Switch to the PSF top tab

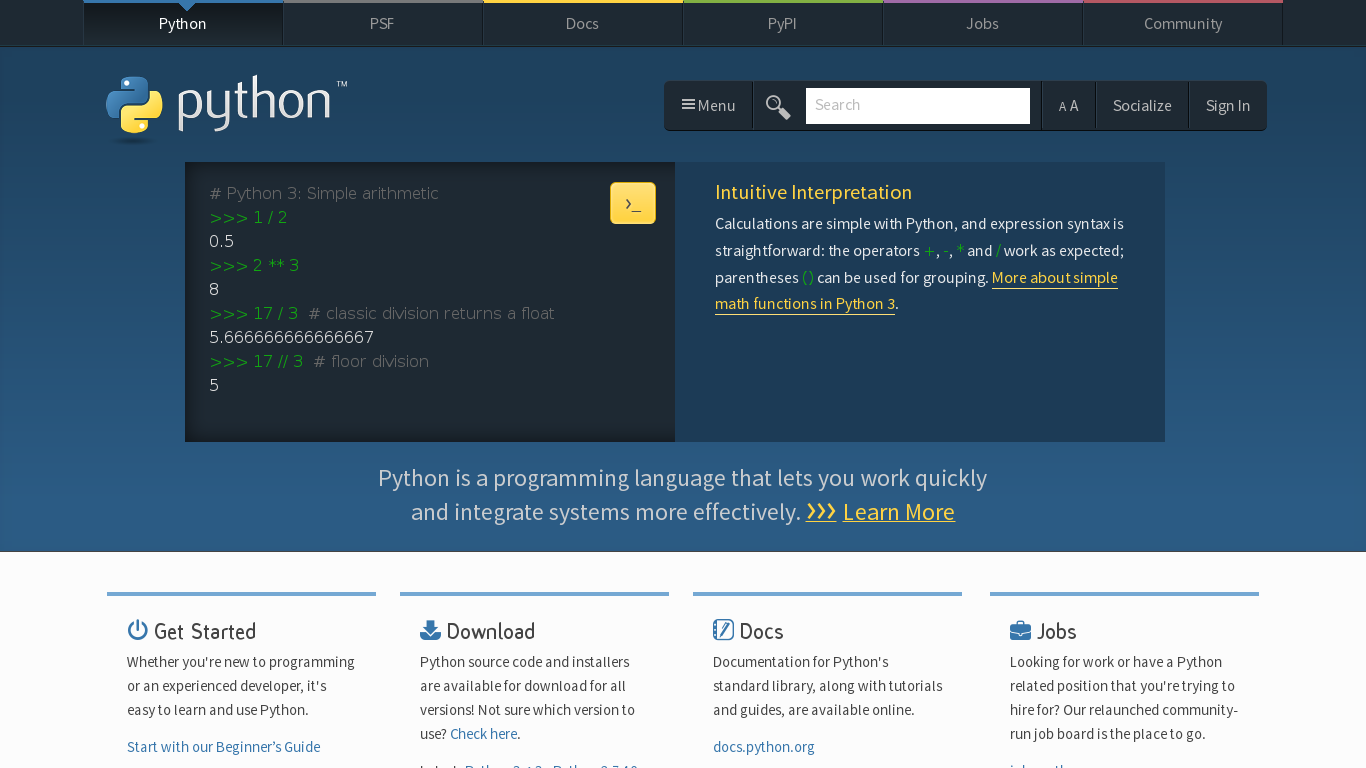click(x=382, y=23)
